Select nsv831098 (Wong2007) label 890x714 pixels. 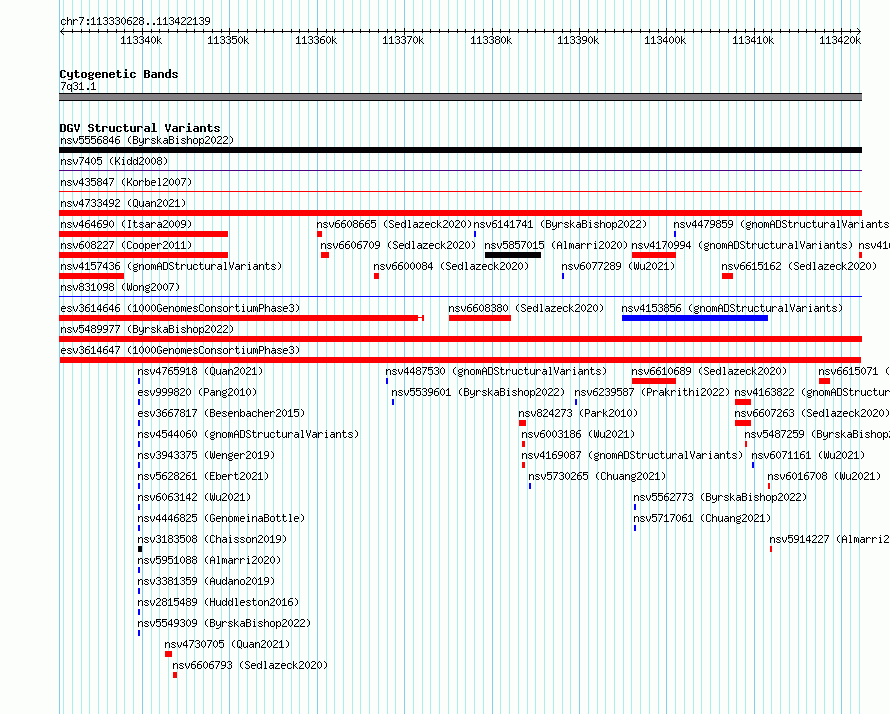(x=120, y=287)
